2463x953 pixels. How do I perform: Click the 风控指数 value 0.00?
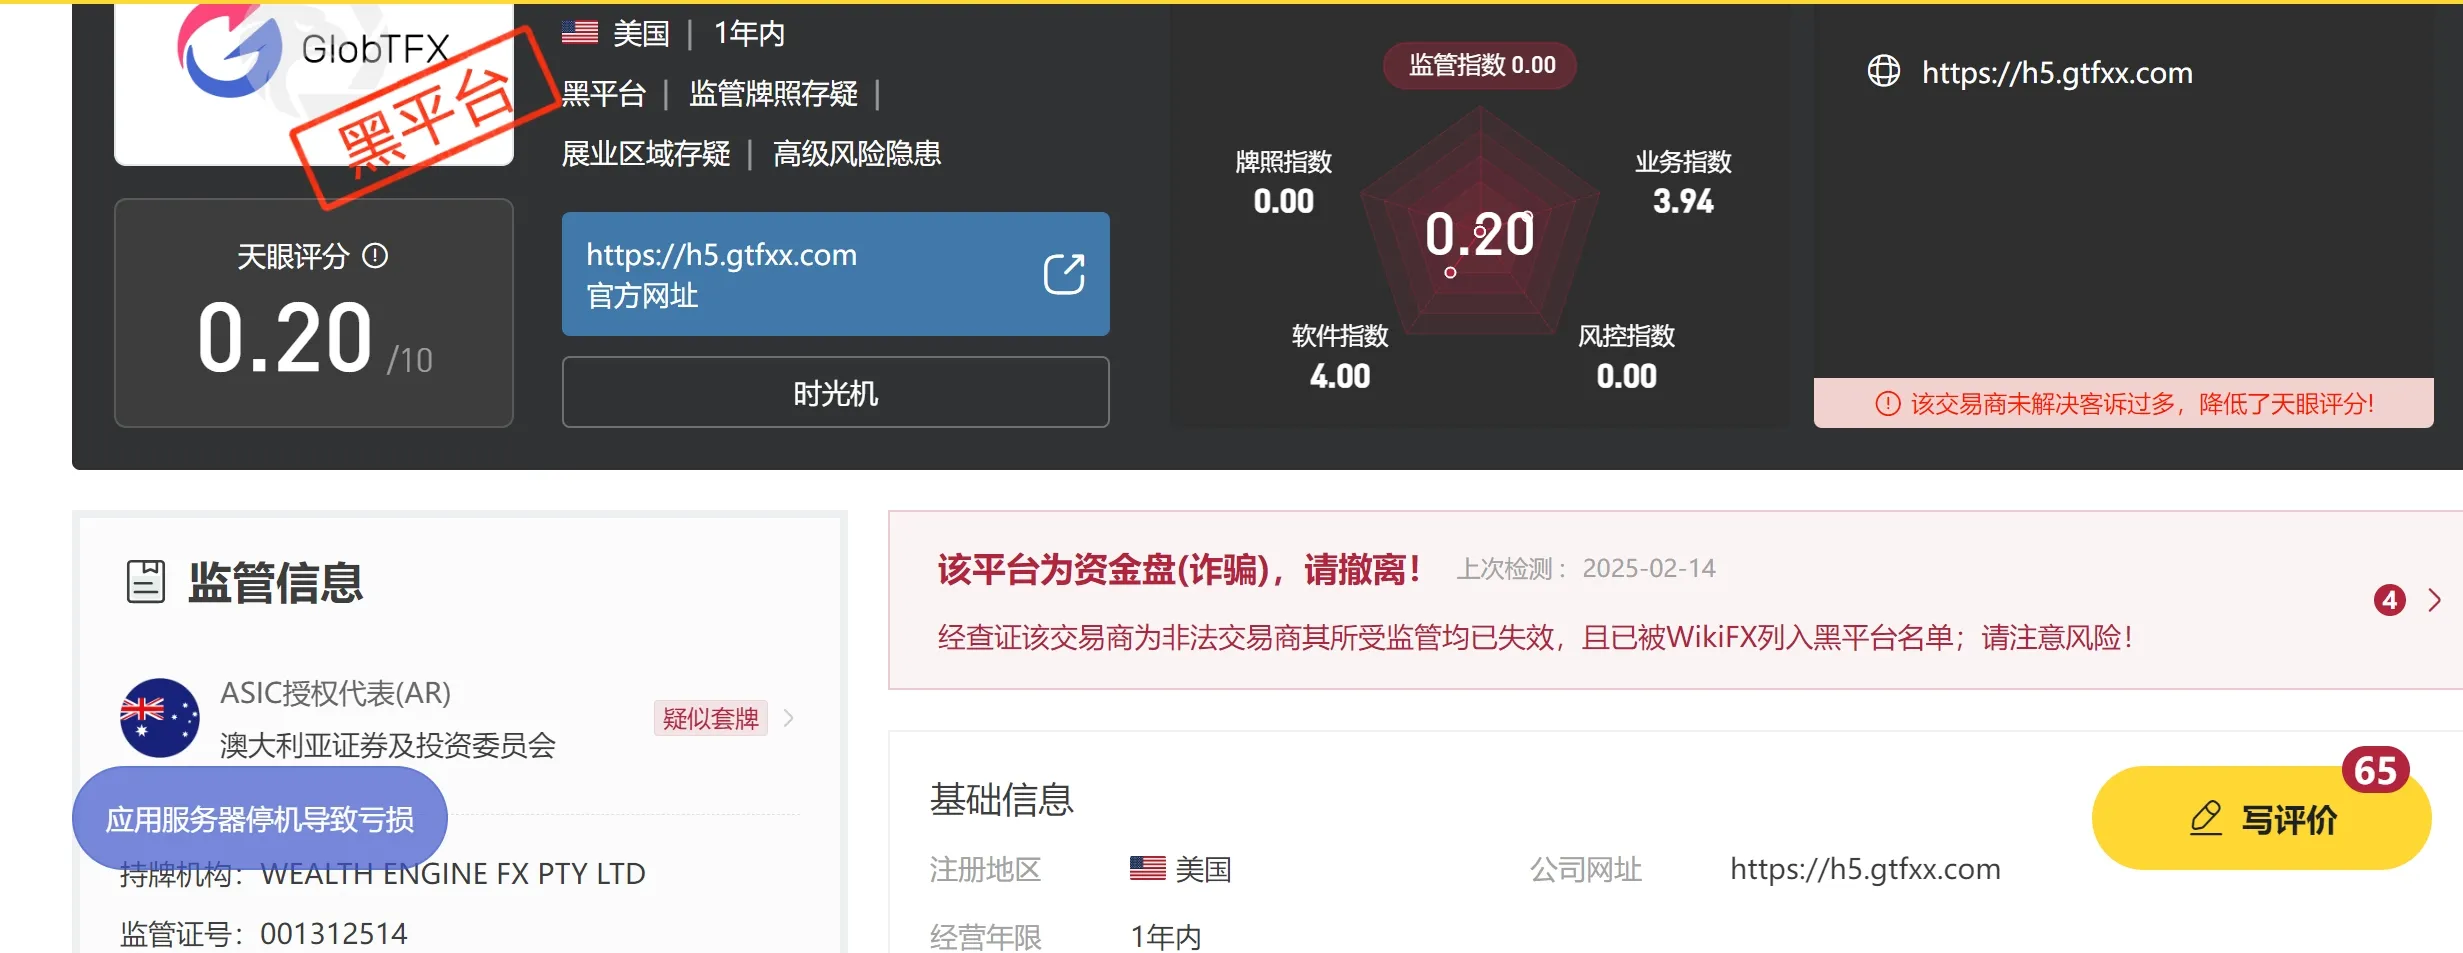point(1627,376)
